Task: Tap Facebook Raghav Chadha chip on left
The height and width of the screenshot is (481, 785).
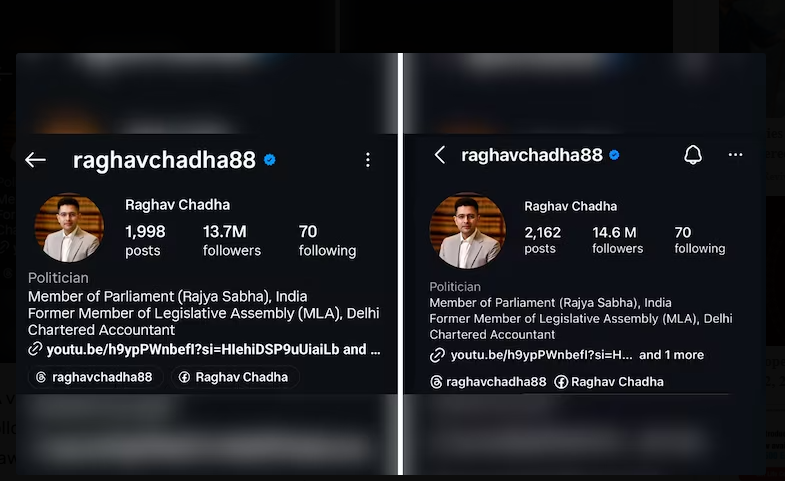Action: [x=235, y=377]
